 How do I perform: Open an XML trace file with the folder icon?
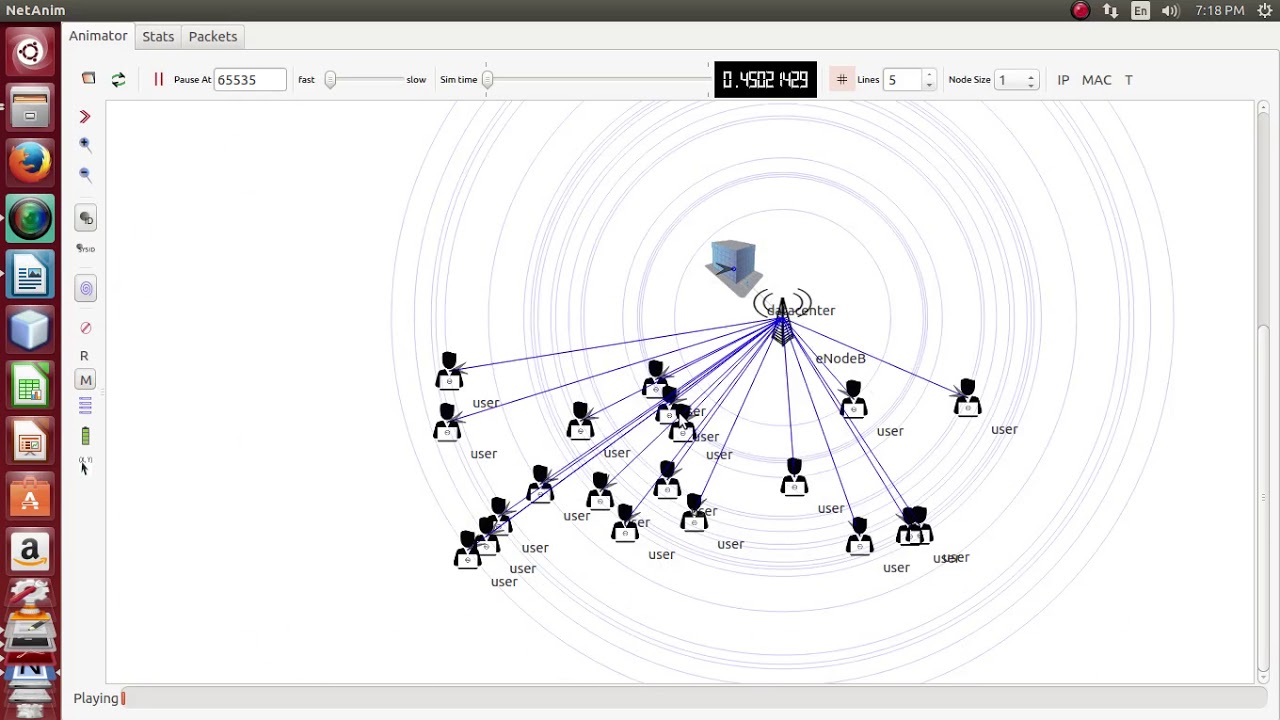pyautogui.click(x=88, y=79)
